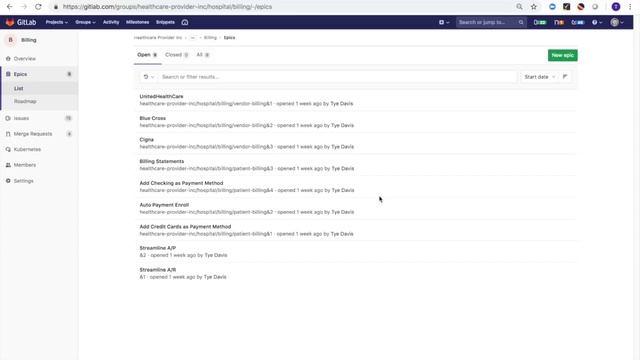Click the GitLab logo in the navbar
This screenshot has height=360, width=640.
pos(21,22)
